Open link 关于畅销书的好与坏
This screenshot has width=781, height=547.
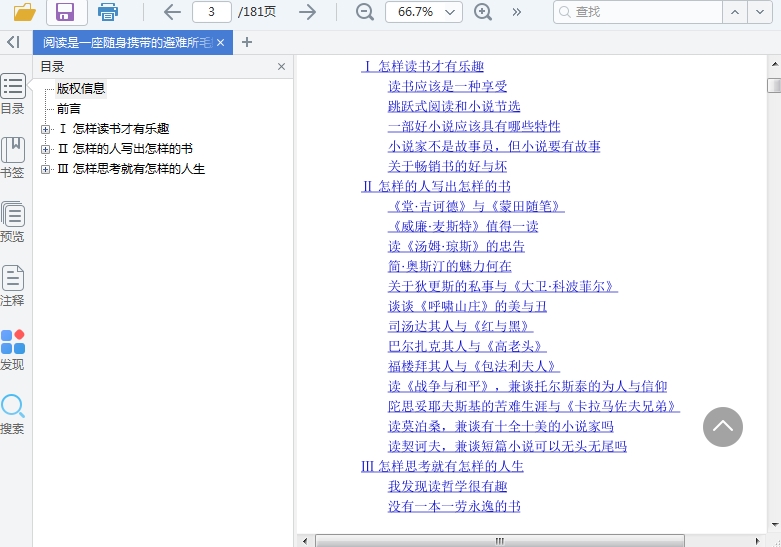tap(447, 166)
